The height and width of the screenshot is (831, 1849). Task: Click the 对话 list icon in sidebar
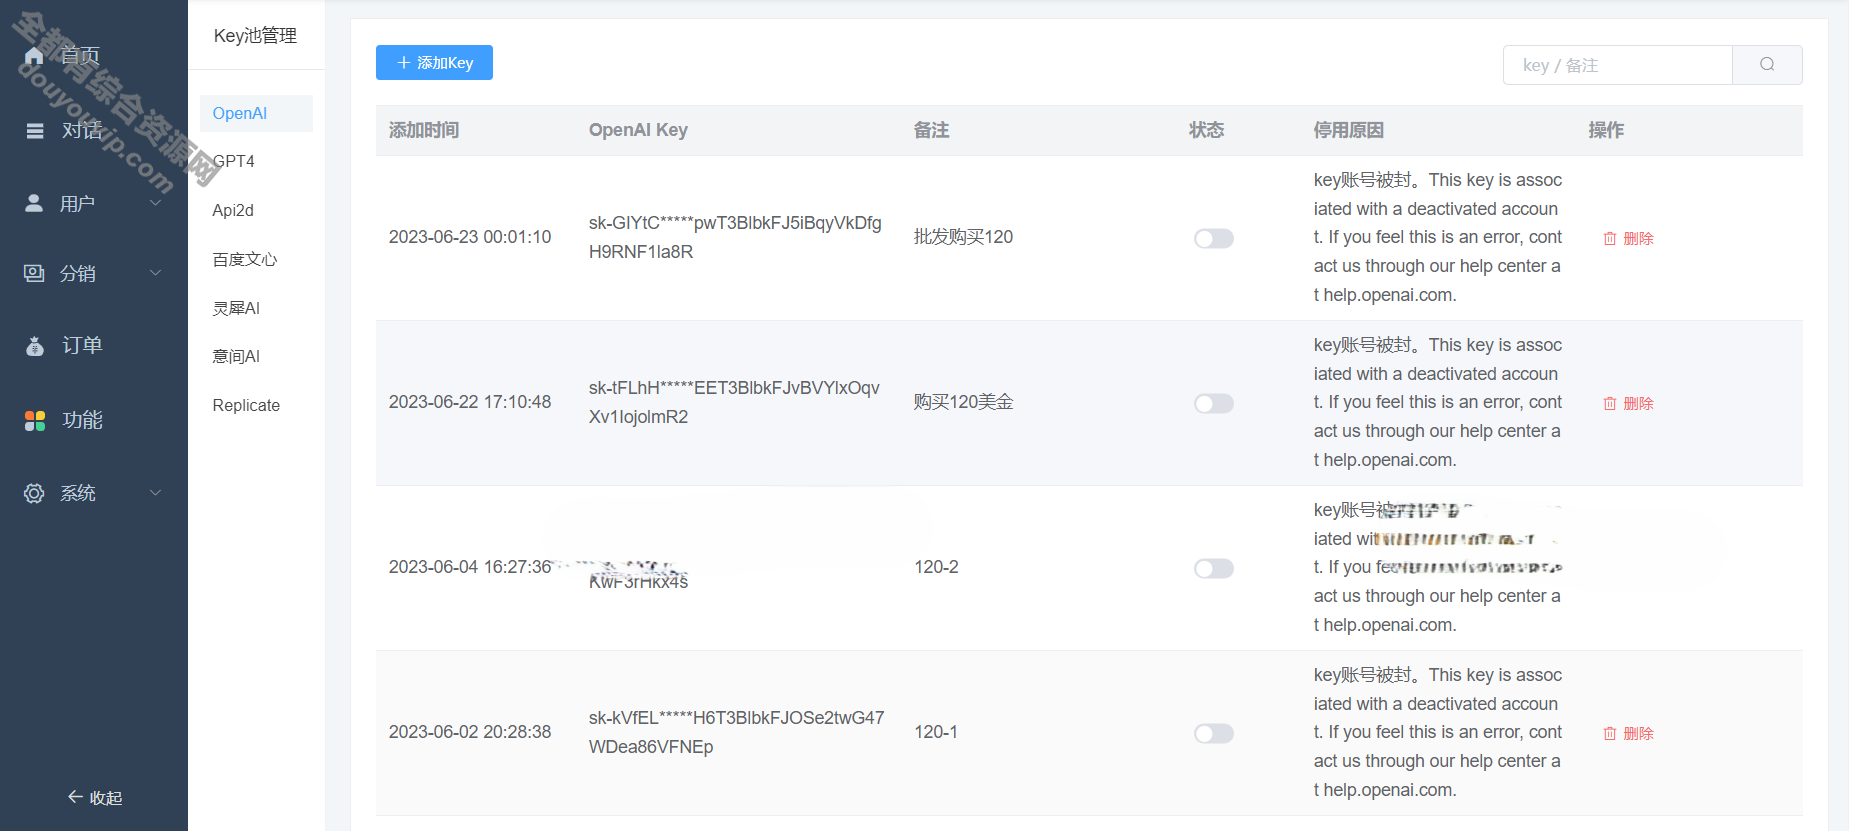click(x=35, y=131)
